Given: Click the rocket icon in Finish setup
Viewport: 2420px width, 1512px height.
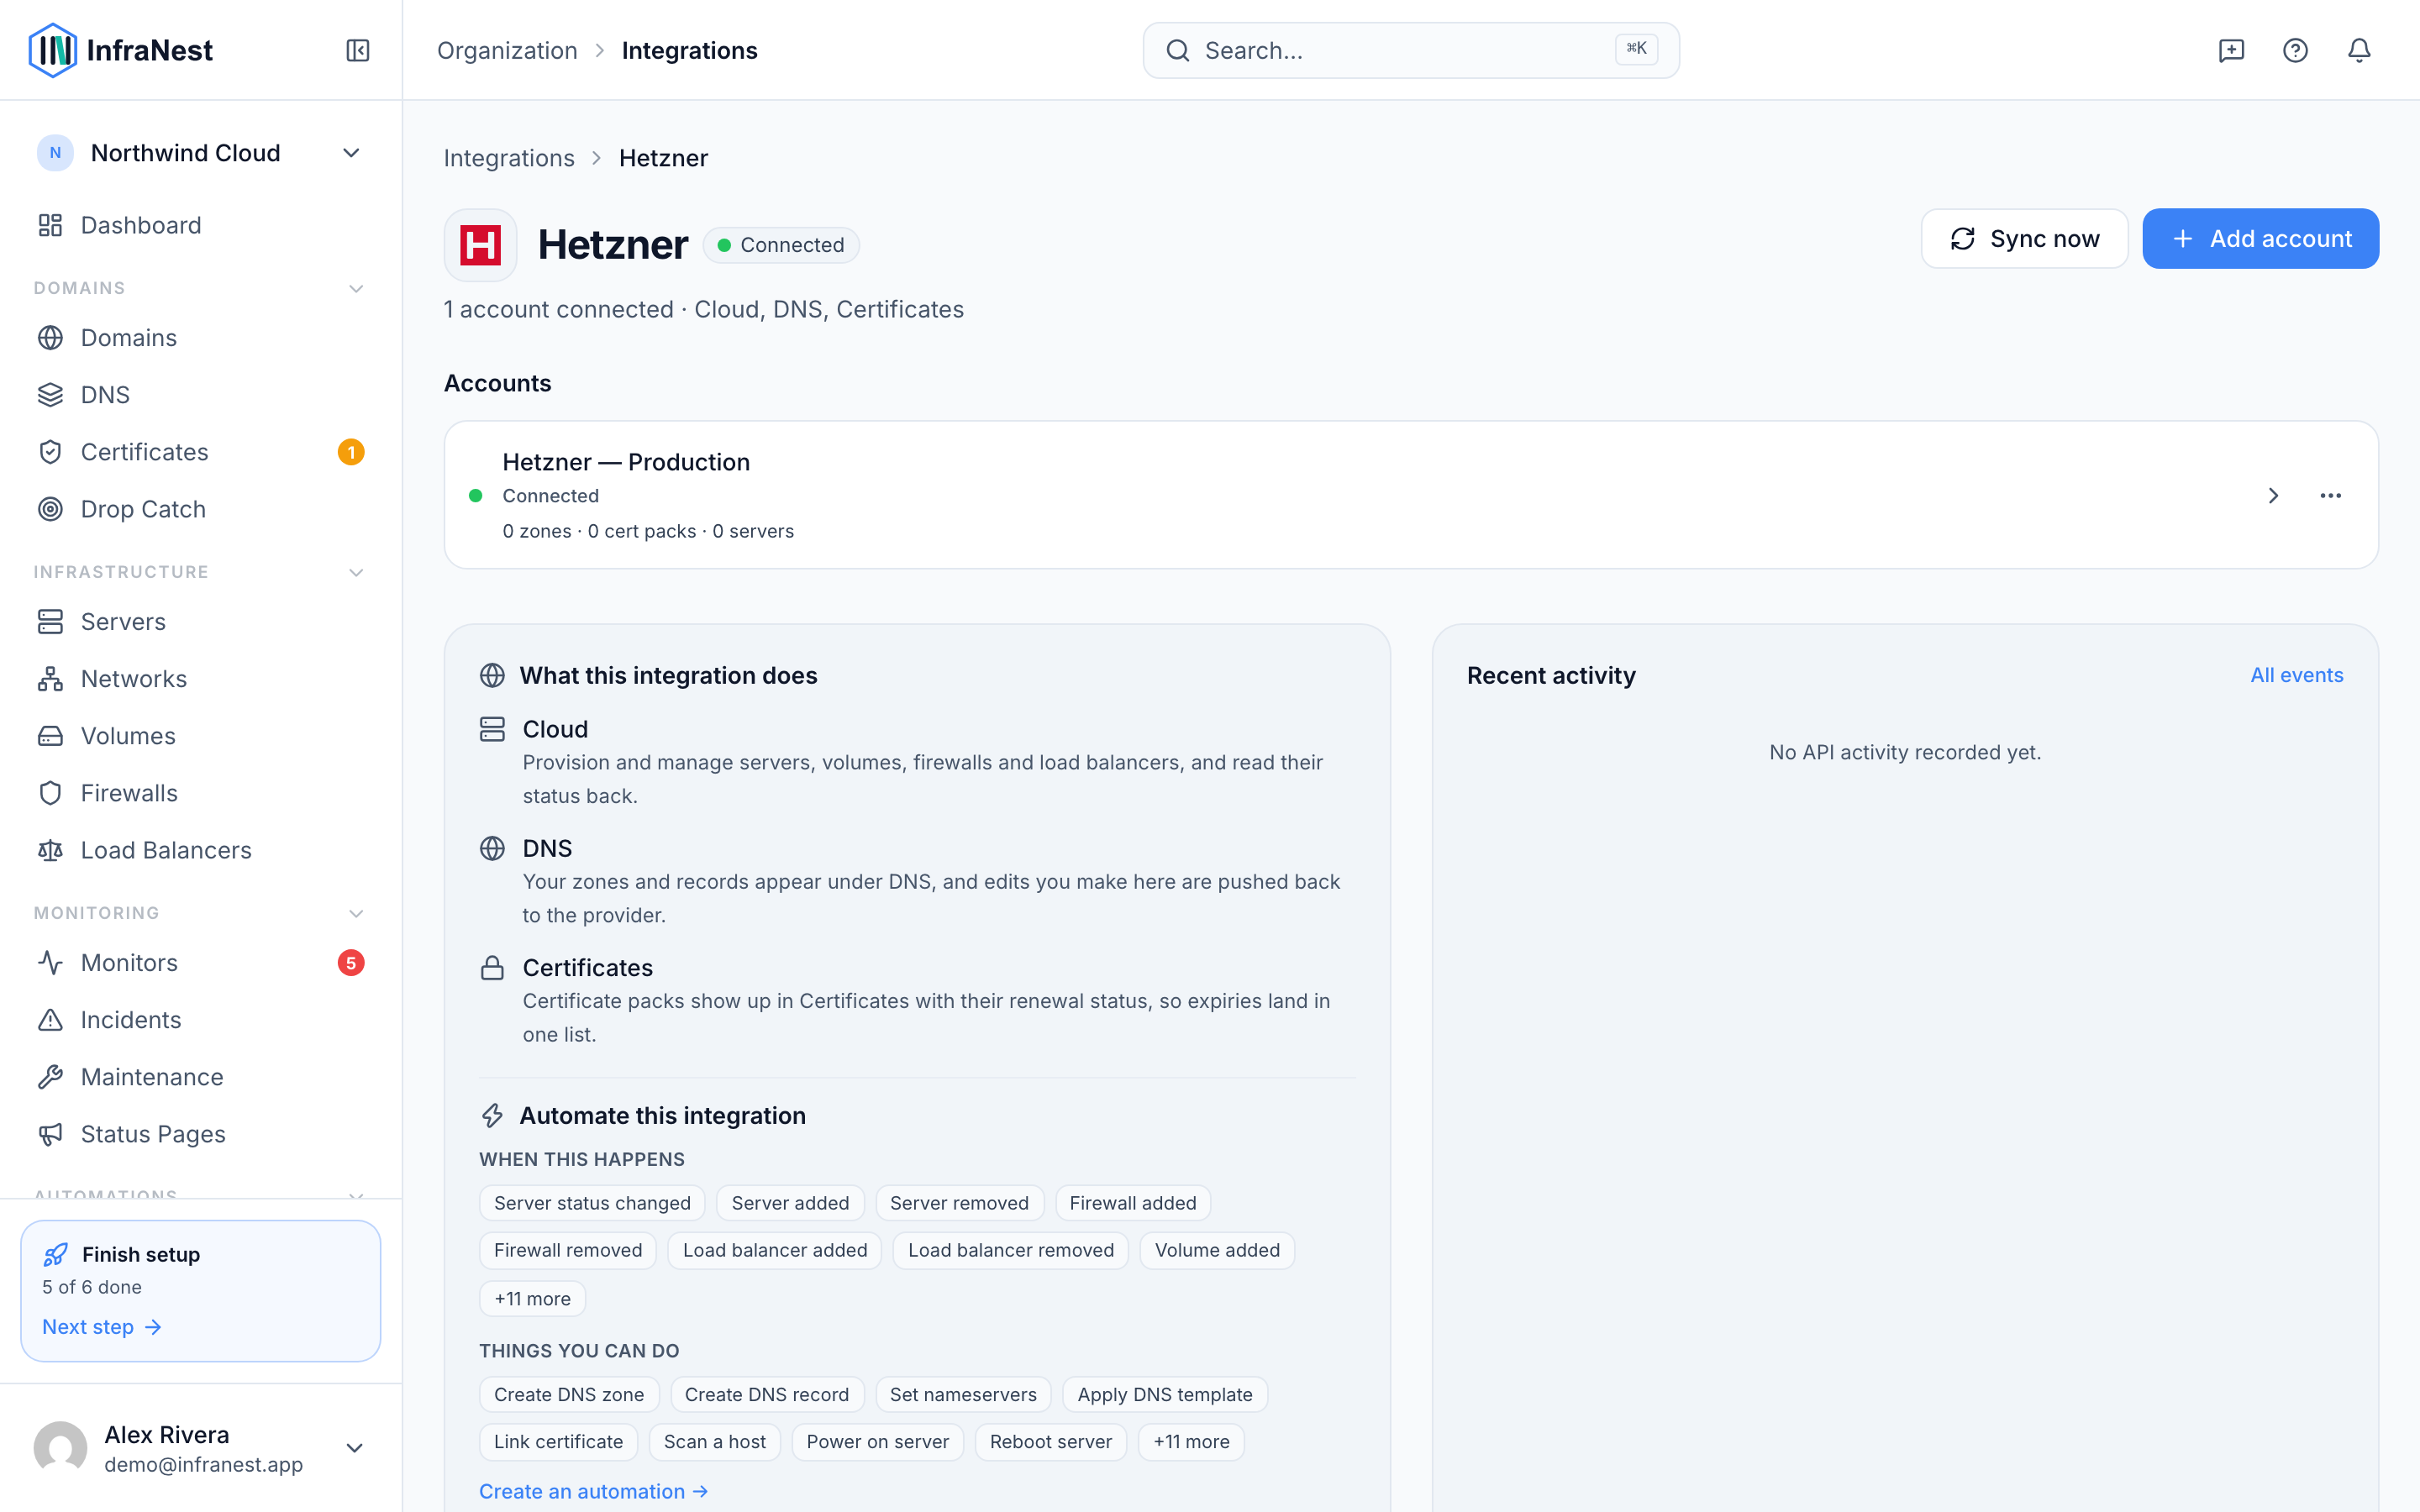Looking at the screenshot, I should click(x=56, y=1254).
